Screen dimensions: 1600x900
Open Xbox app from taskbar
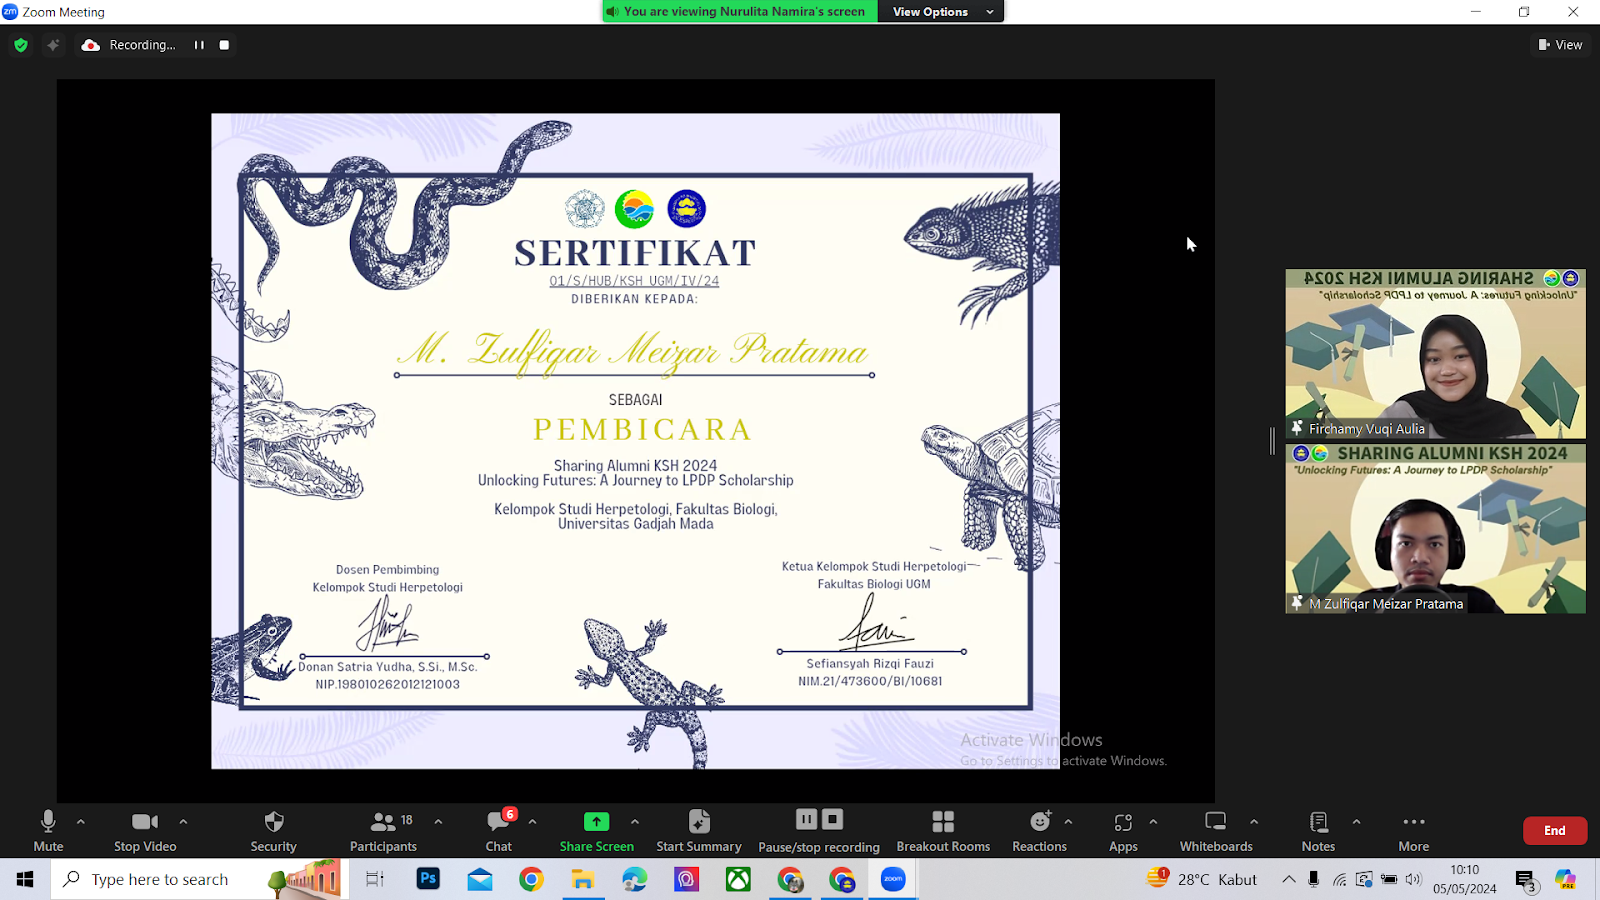[738, 879]
